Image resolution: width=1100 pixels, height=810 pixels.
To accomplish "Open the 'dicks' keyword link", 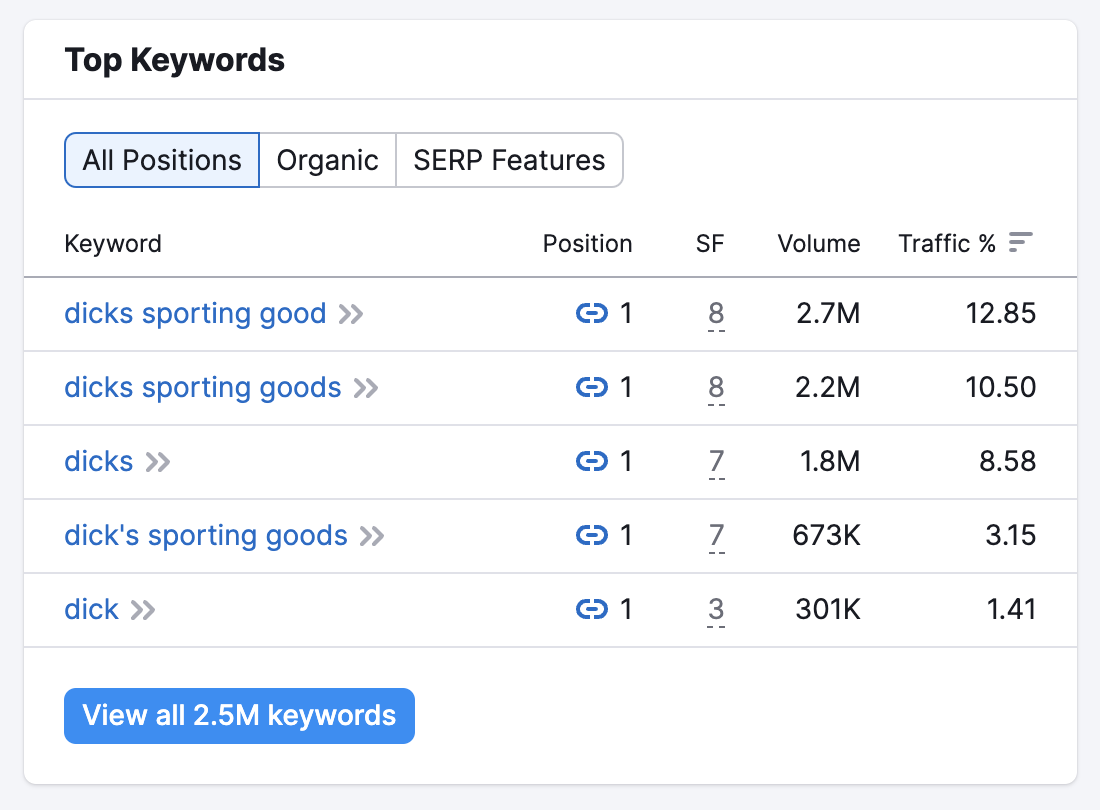I will click(x=98, y=461).
